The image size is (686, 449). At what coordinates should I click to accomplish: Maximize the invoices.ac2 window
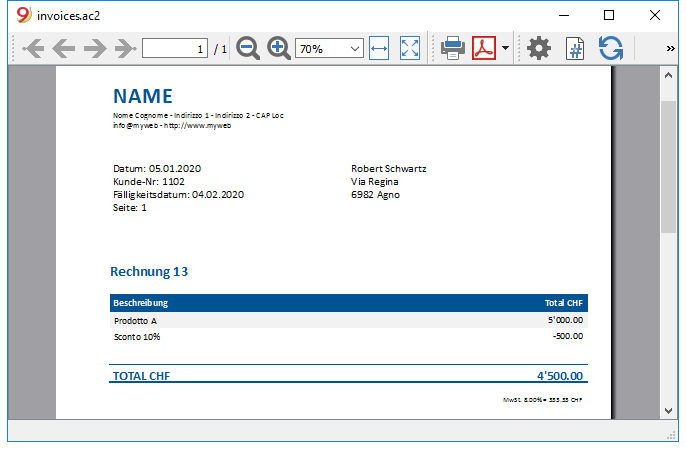[x=609, y=15]
